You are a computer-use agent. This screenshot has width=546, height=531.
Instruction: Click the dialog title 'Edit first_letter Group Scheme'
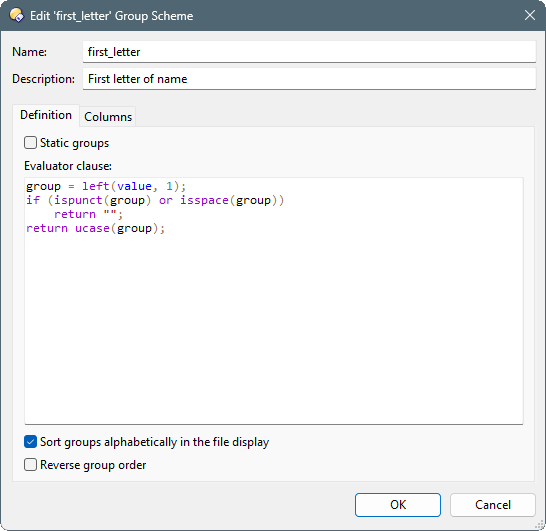(111, 16)
